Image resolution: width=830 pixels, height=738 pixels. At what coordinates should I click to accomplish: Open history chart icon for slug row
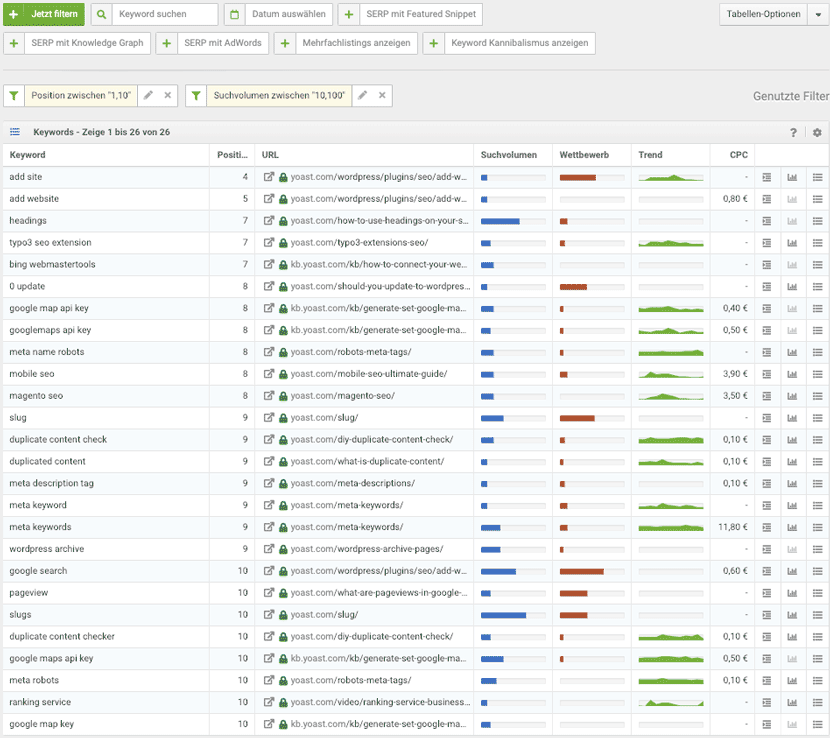(x=792, y=418)
